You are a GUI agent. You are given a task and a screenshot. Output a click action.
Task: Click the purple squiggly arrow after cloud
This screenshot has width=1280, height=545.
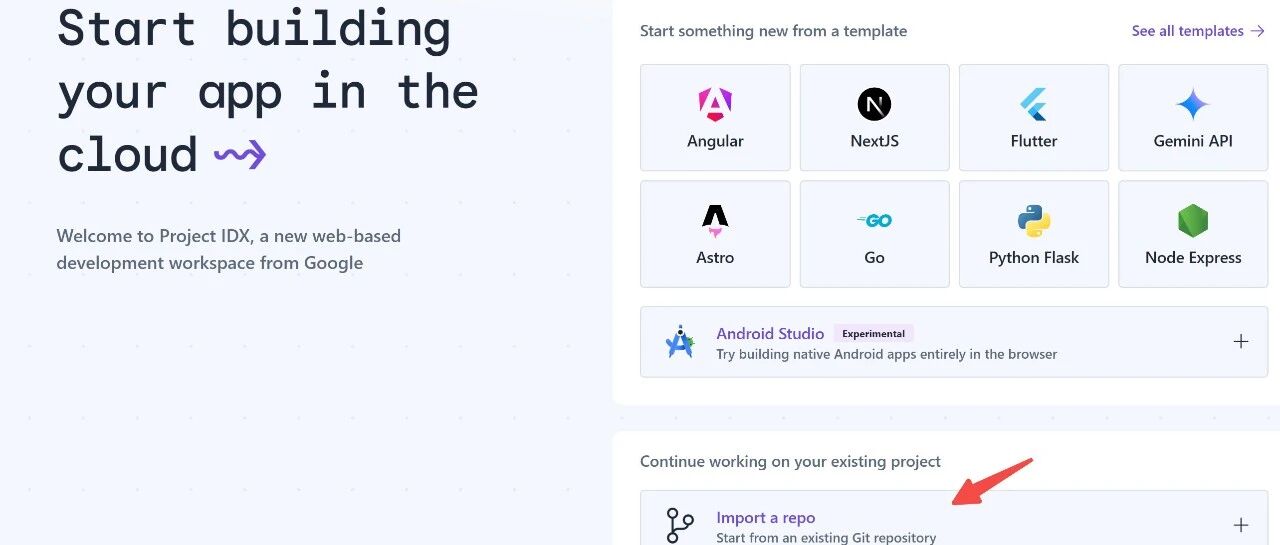[240, 154]
